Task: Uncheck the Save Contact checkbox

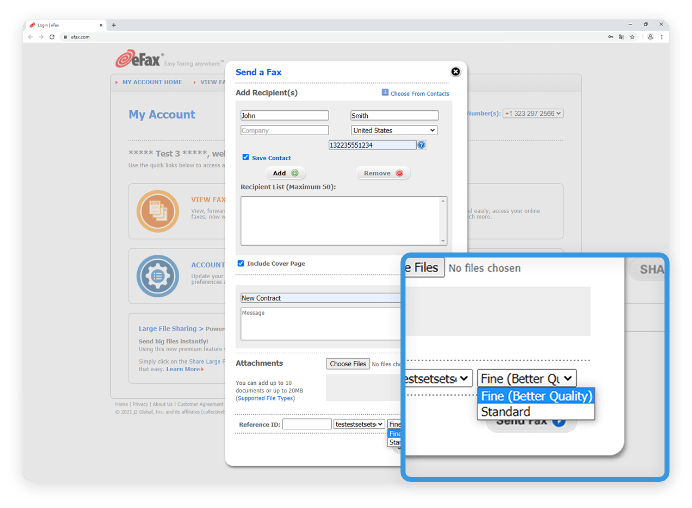Action: coord(246,157)
